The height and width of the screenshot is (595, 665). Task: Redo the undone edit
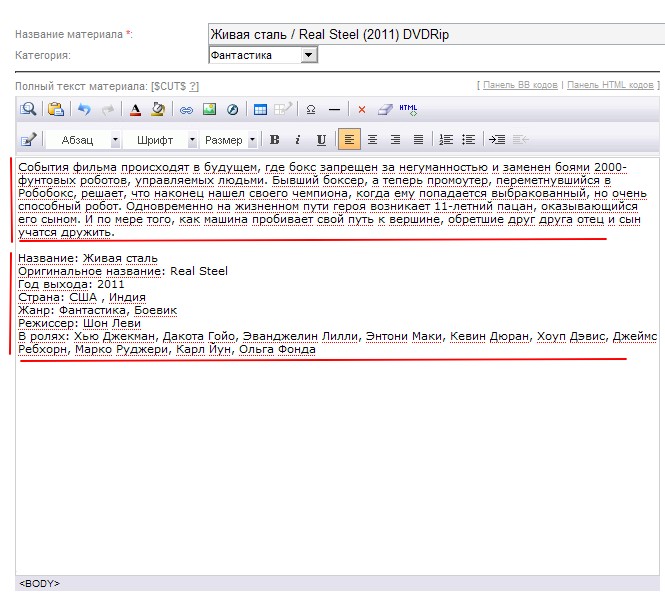[108, 109]
